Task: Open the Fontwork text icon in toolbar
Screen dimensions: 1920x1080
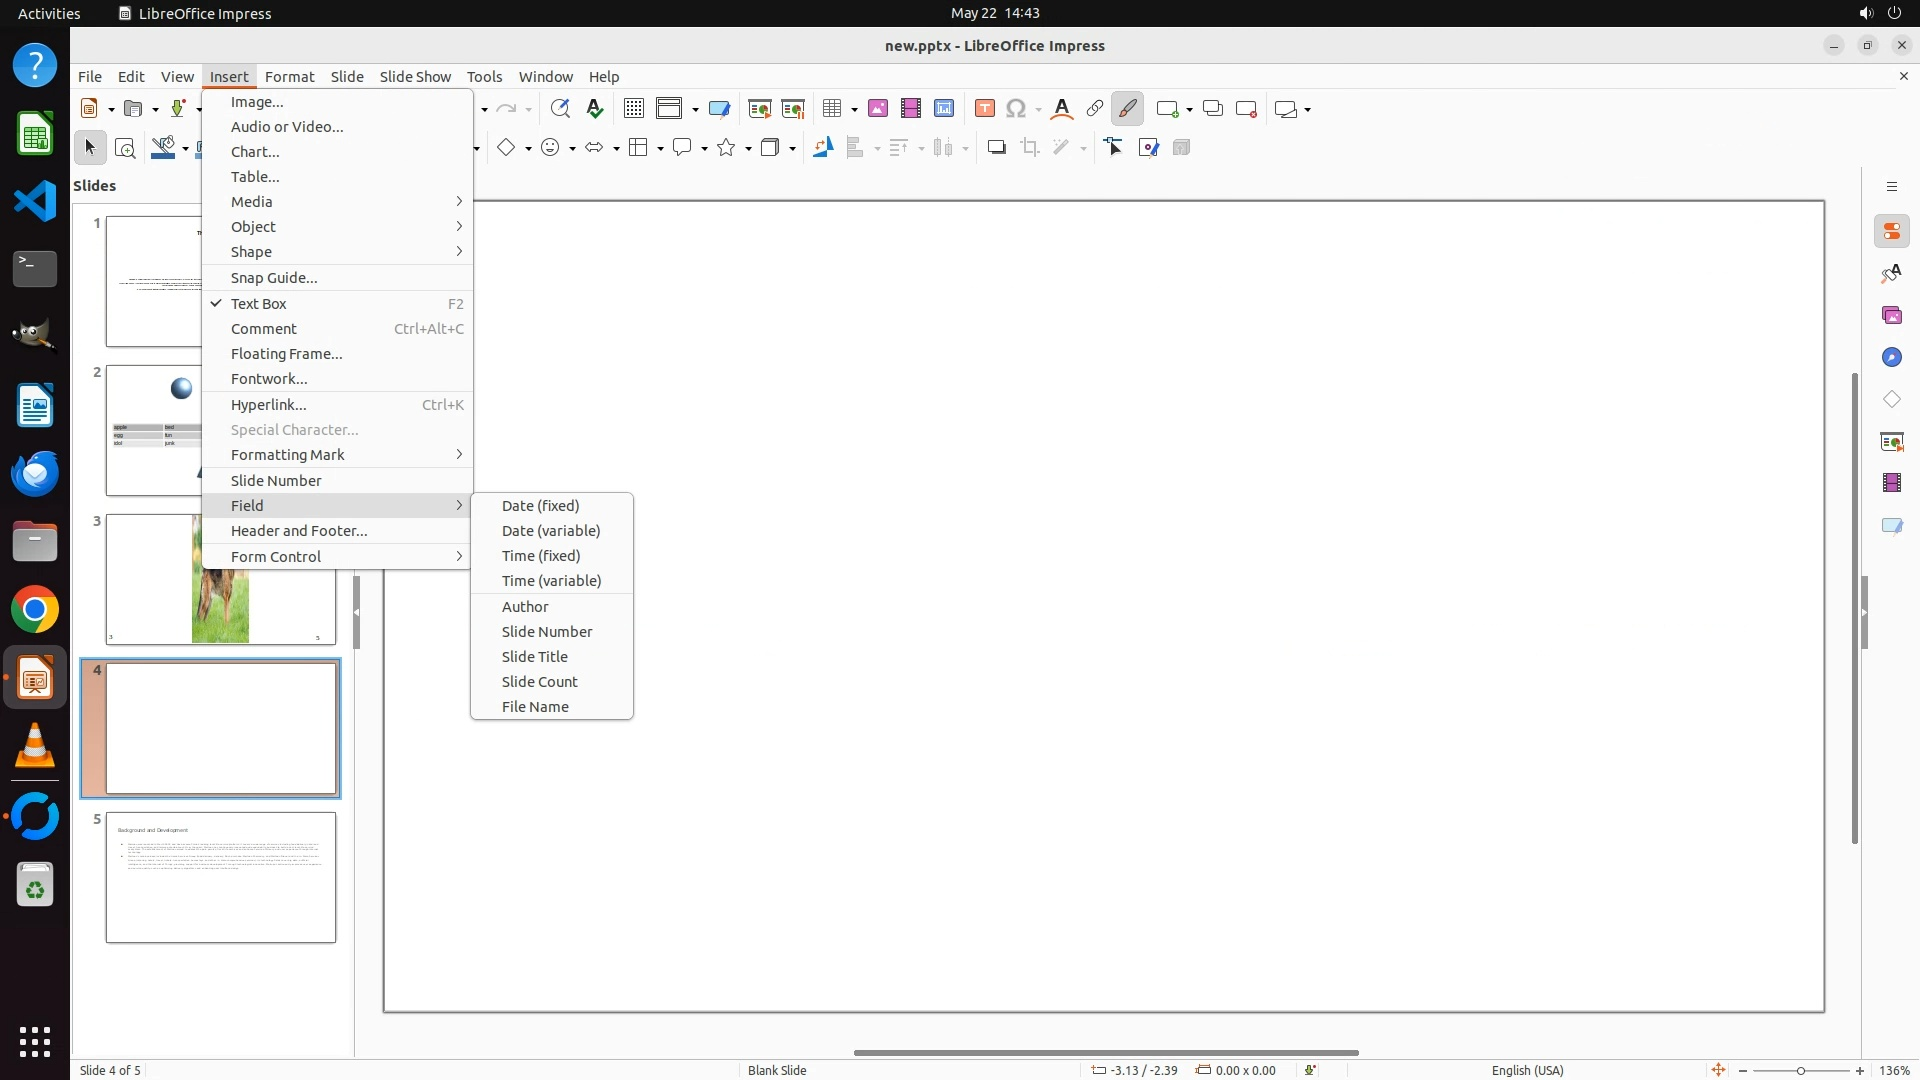Action: click(x=1062, y=109)
